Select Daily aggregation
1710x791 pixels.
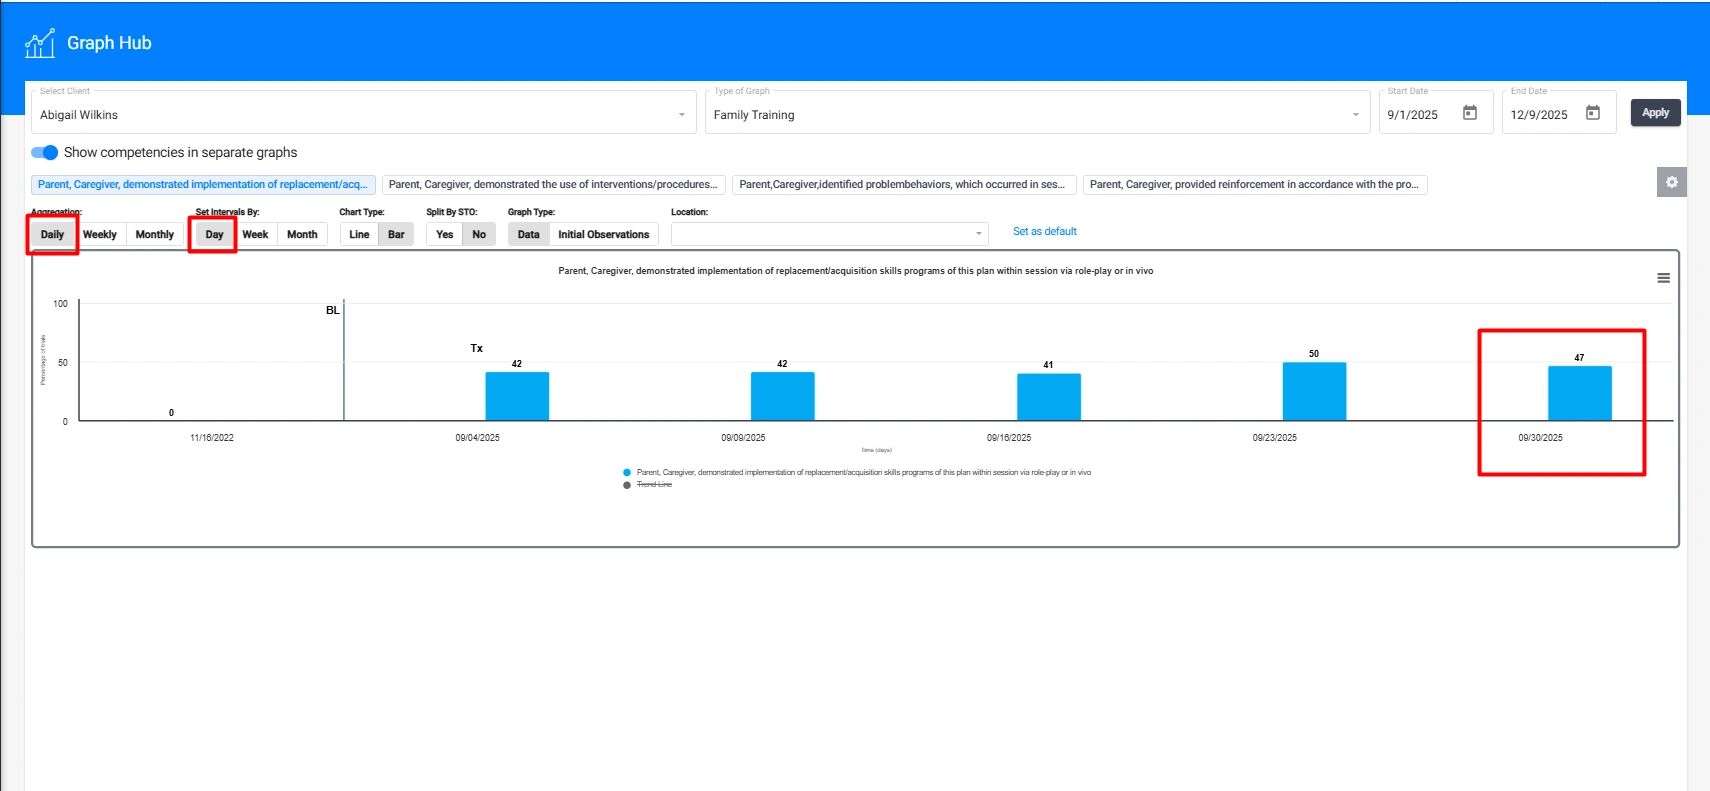pyautogui.click(x=52, y=235)
